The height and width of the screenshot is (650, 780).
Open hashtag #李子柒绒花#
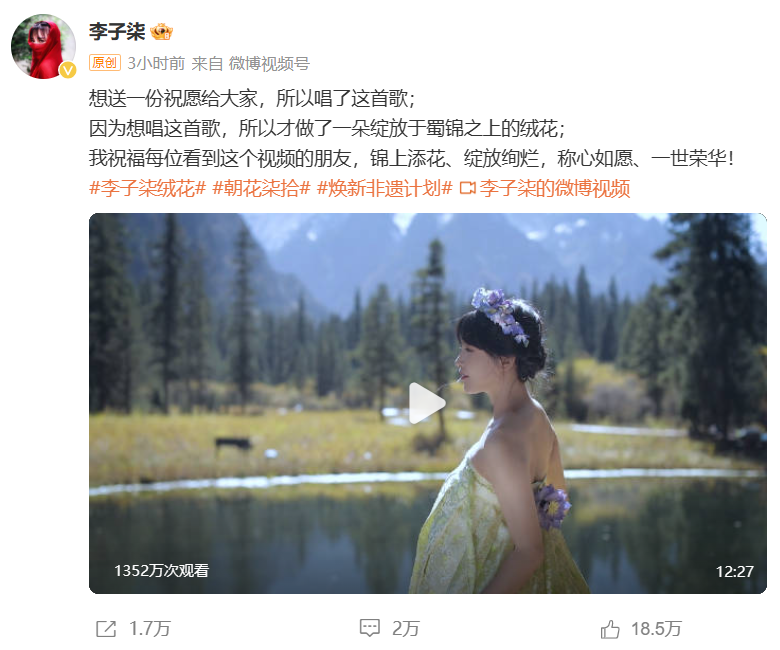[x=147, y=188]
